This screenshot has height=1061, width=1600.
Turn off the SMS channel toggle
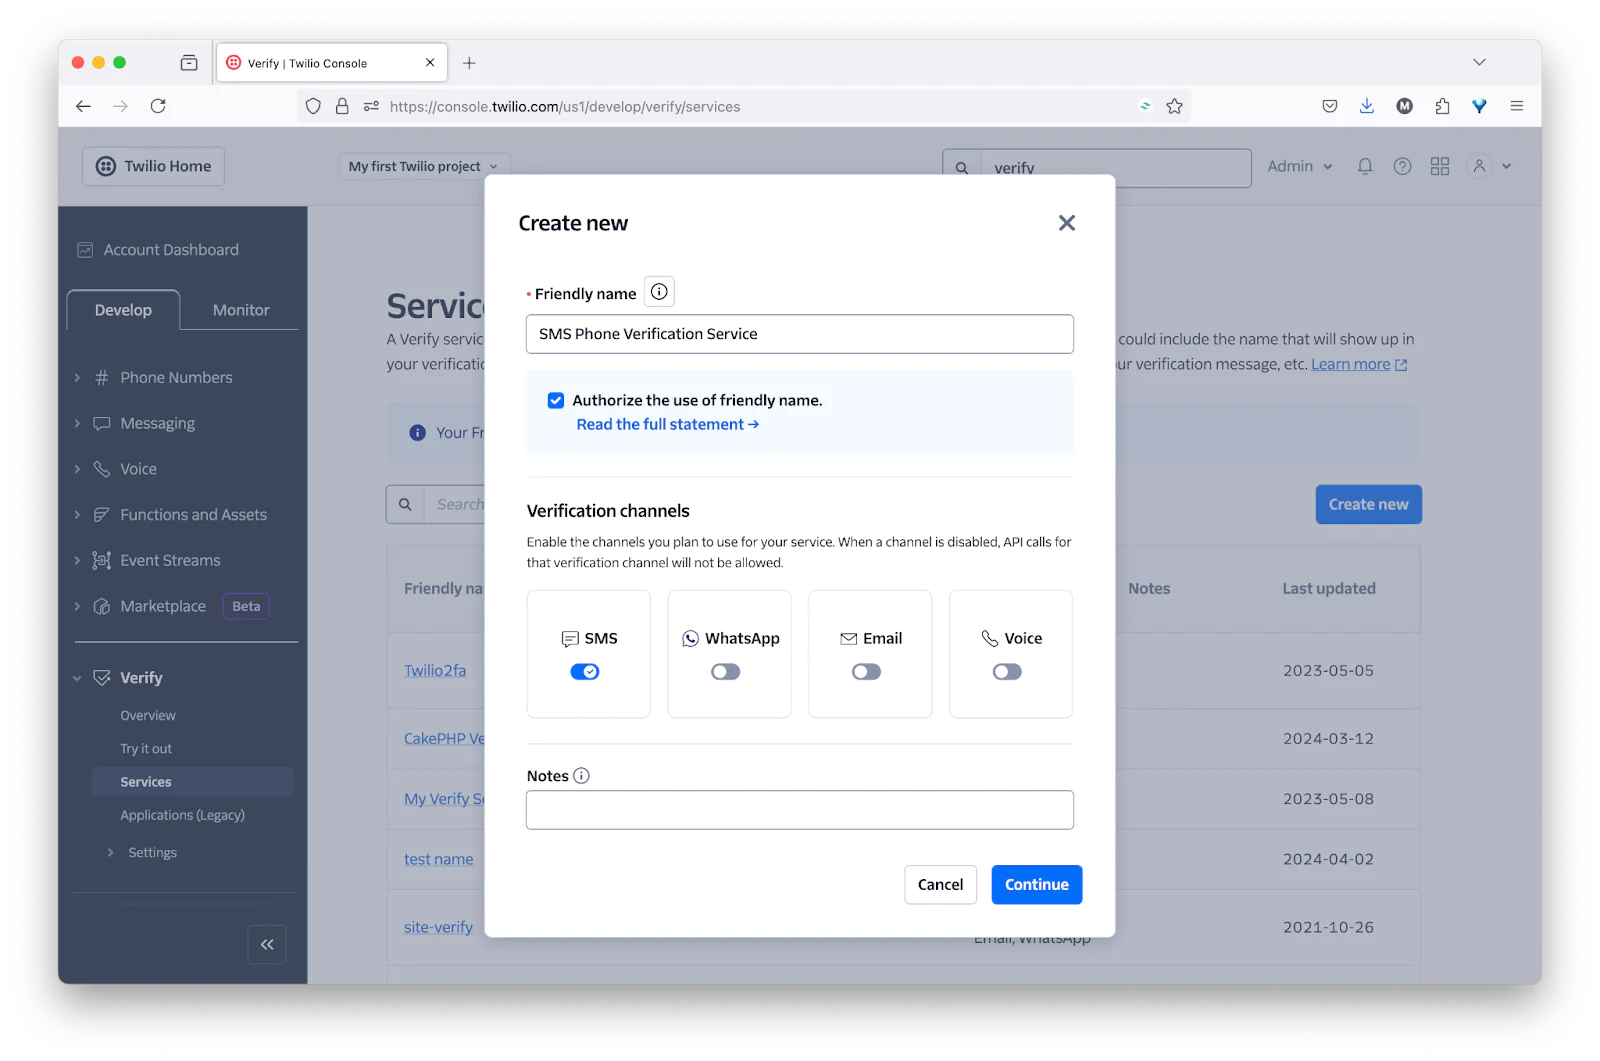coord(585,672)
